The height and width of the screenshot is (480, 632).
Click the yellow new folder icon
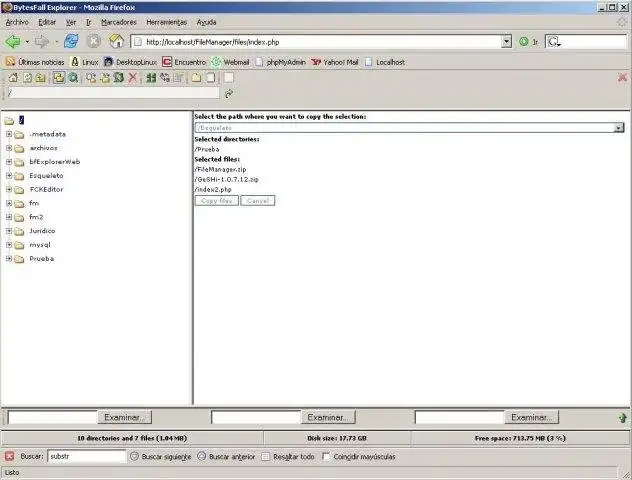pos(196,78)
